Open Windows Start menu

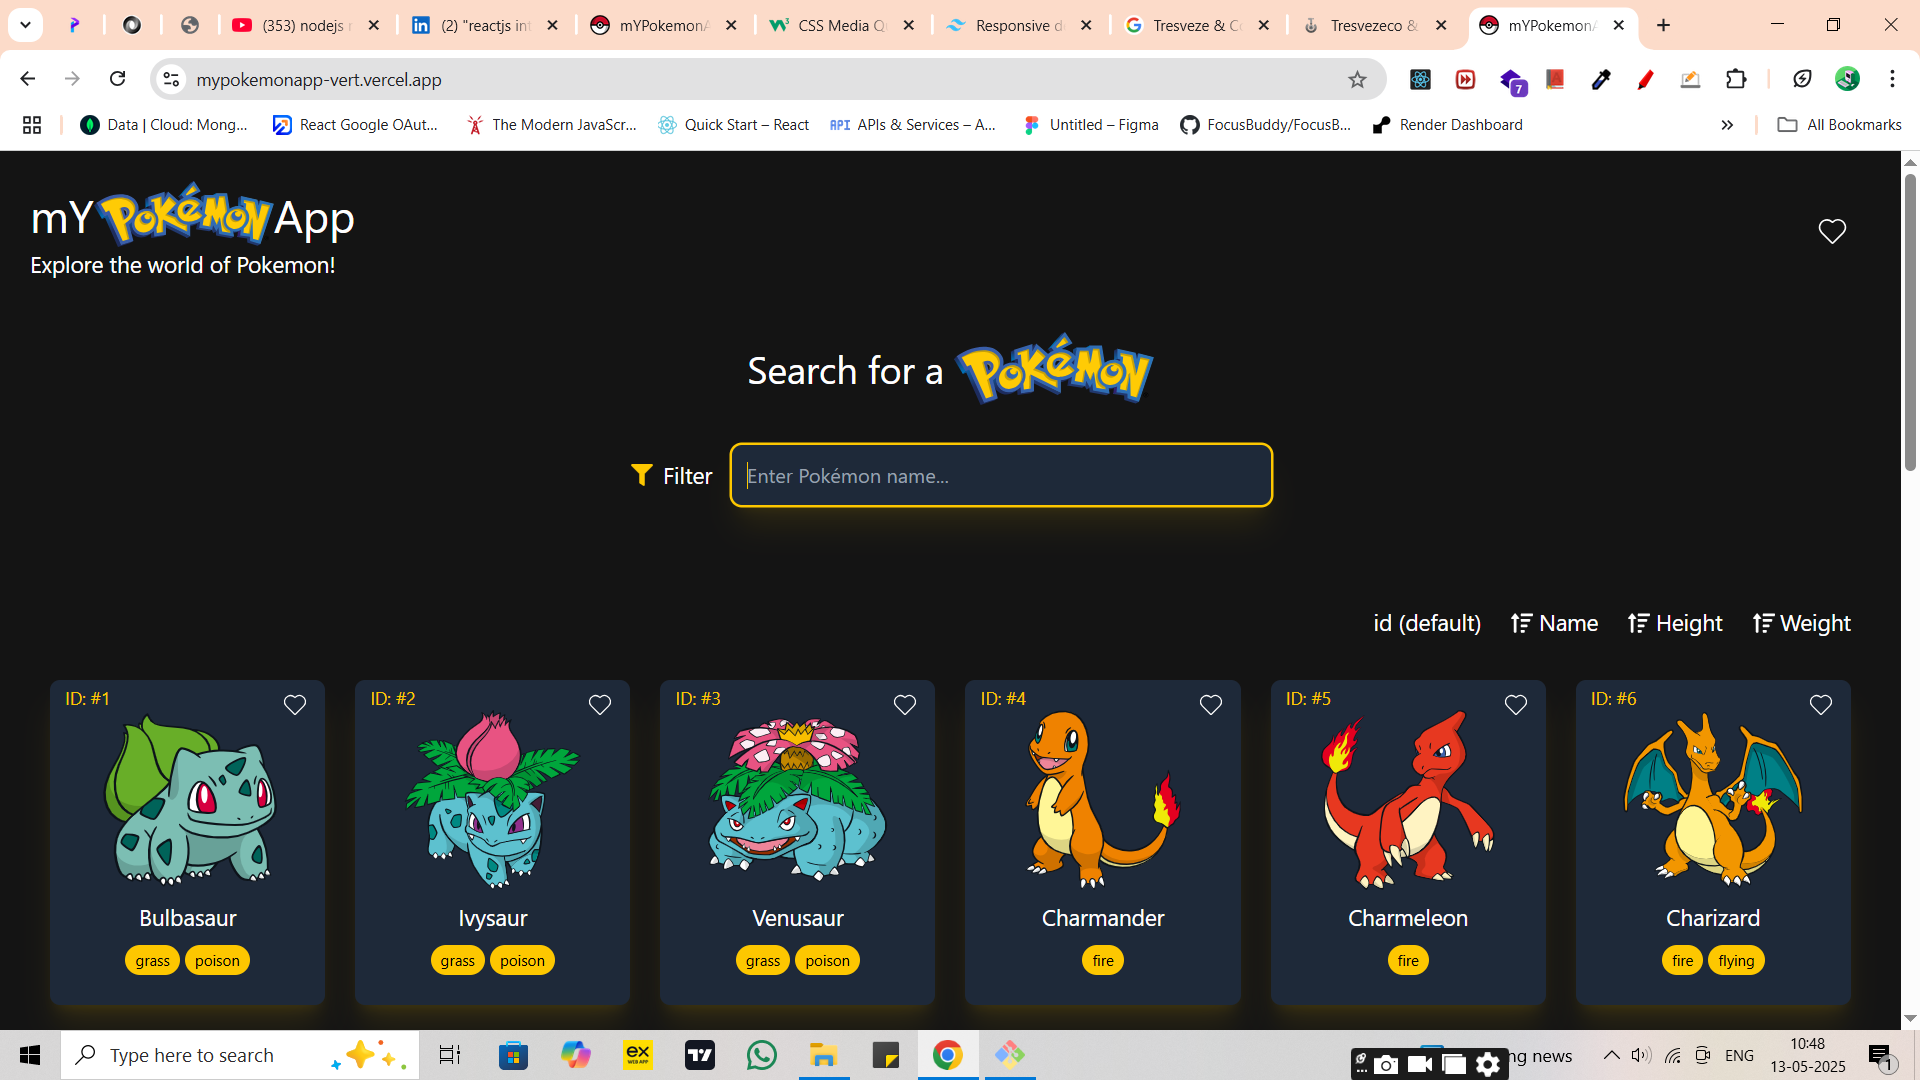tap(30, 1055)
